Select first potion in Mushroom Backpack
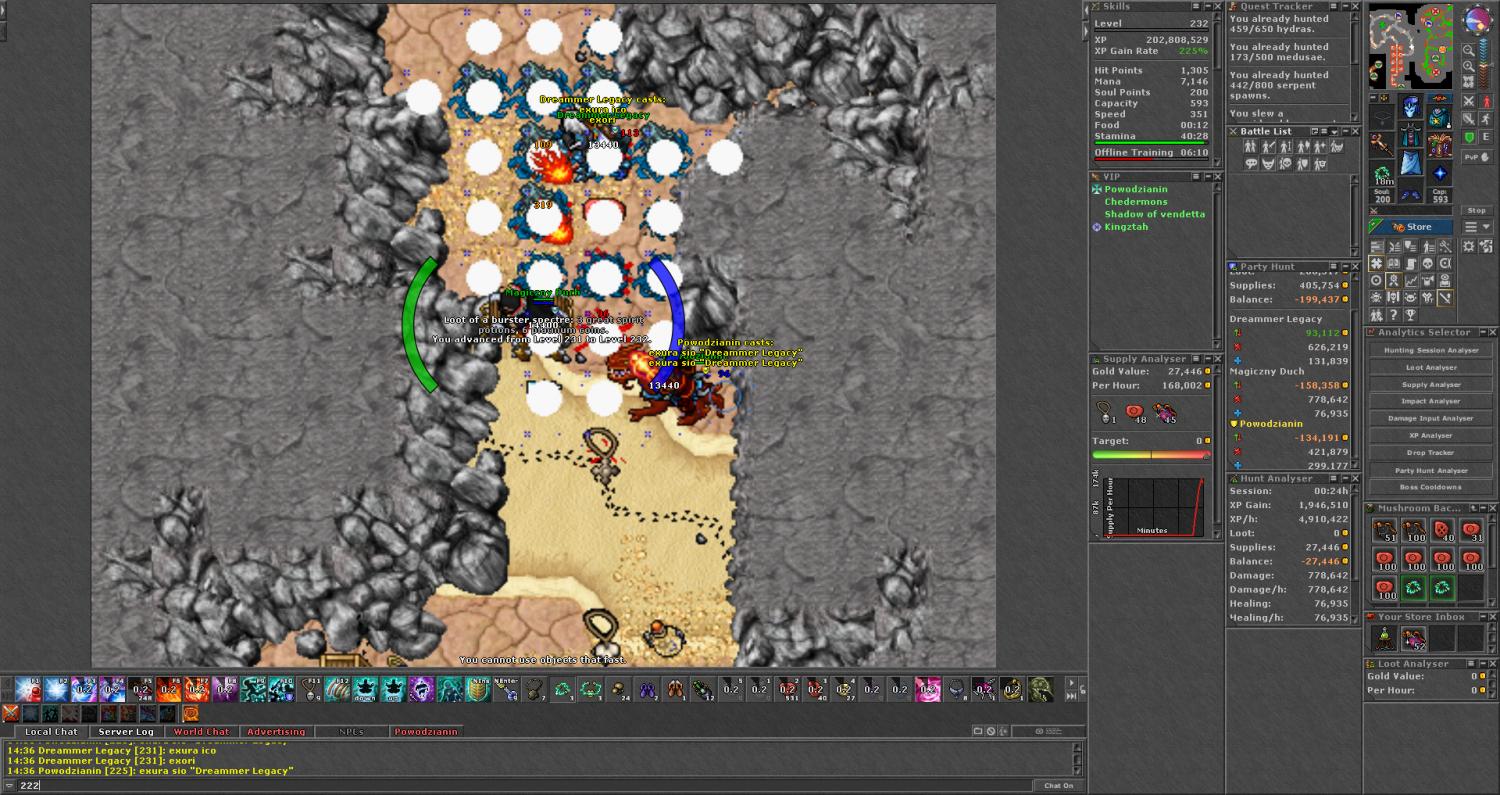This screenshot has height=795, width=1500. coord(1385,532)
